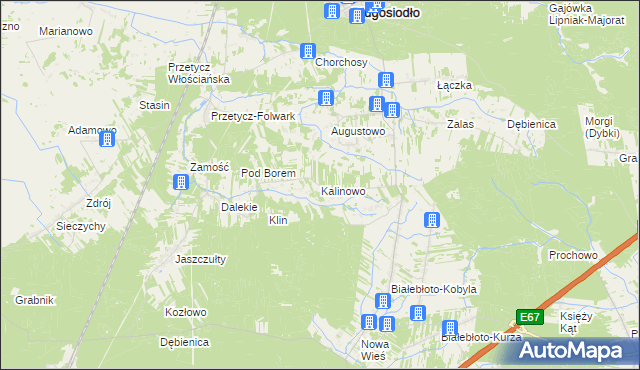Click the Białebłoto-Kobyla place name
The width and height of the screenshot is (640, 370).
434,289
